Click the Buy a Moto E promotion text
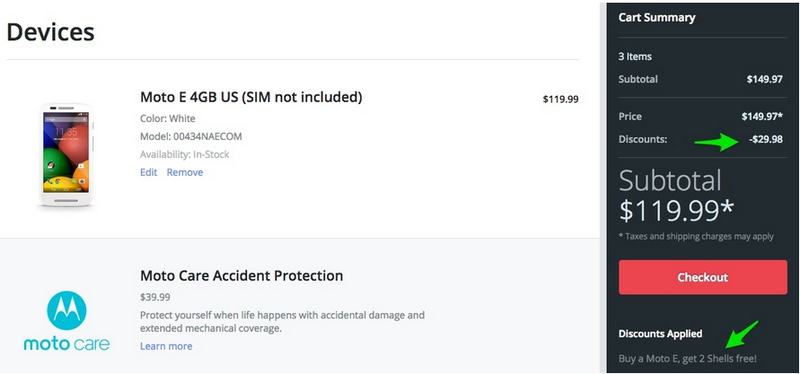 coord(687,359)
